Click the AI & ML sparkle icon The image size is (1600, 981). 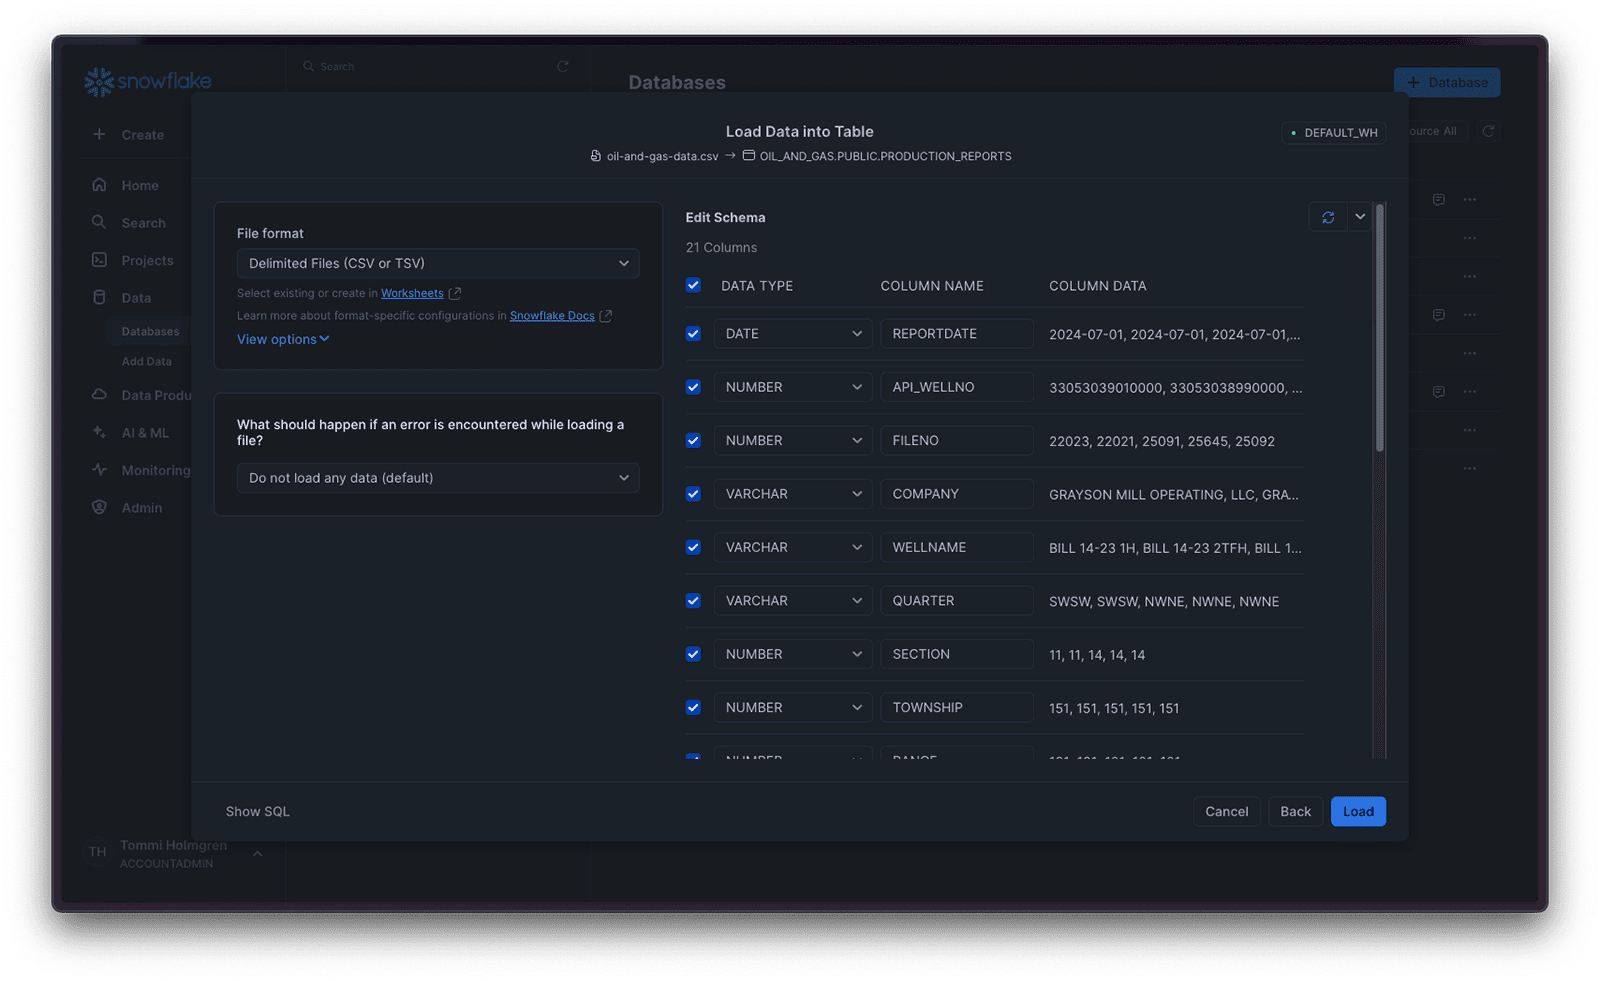(x=99, y=432)
